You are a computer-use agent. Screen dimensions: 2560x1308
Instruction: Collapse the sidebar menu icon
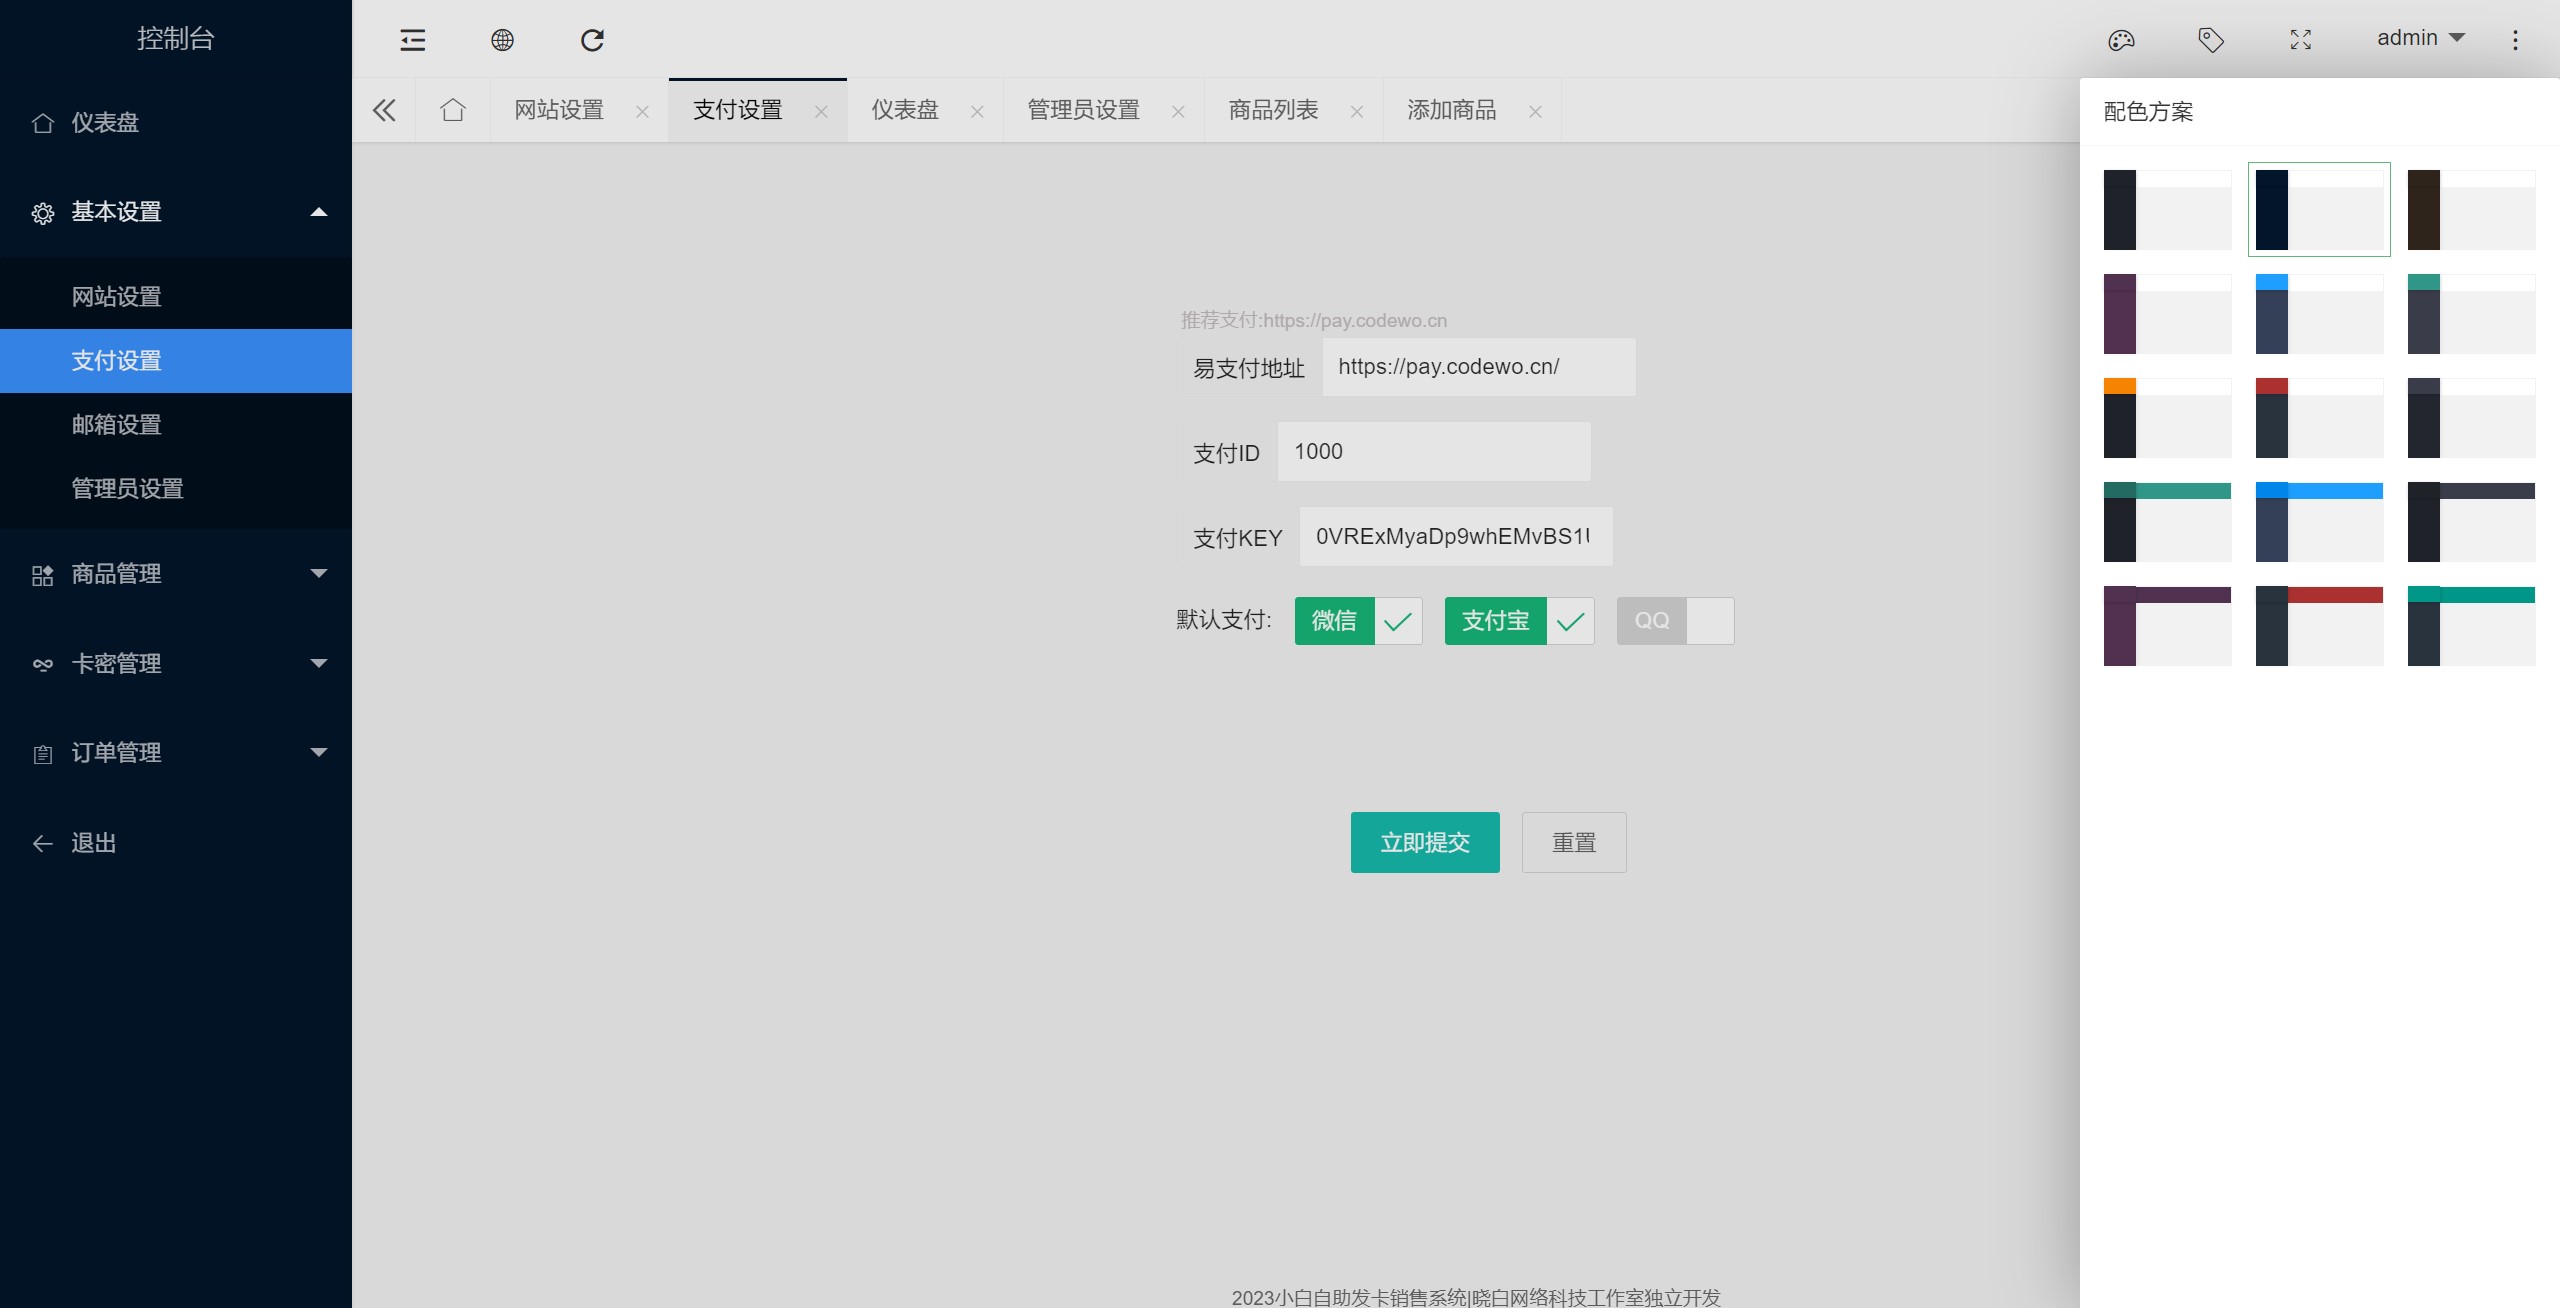click(412, 40)
